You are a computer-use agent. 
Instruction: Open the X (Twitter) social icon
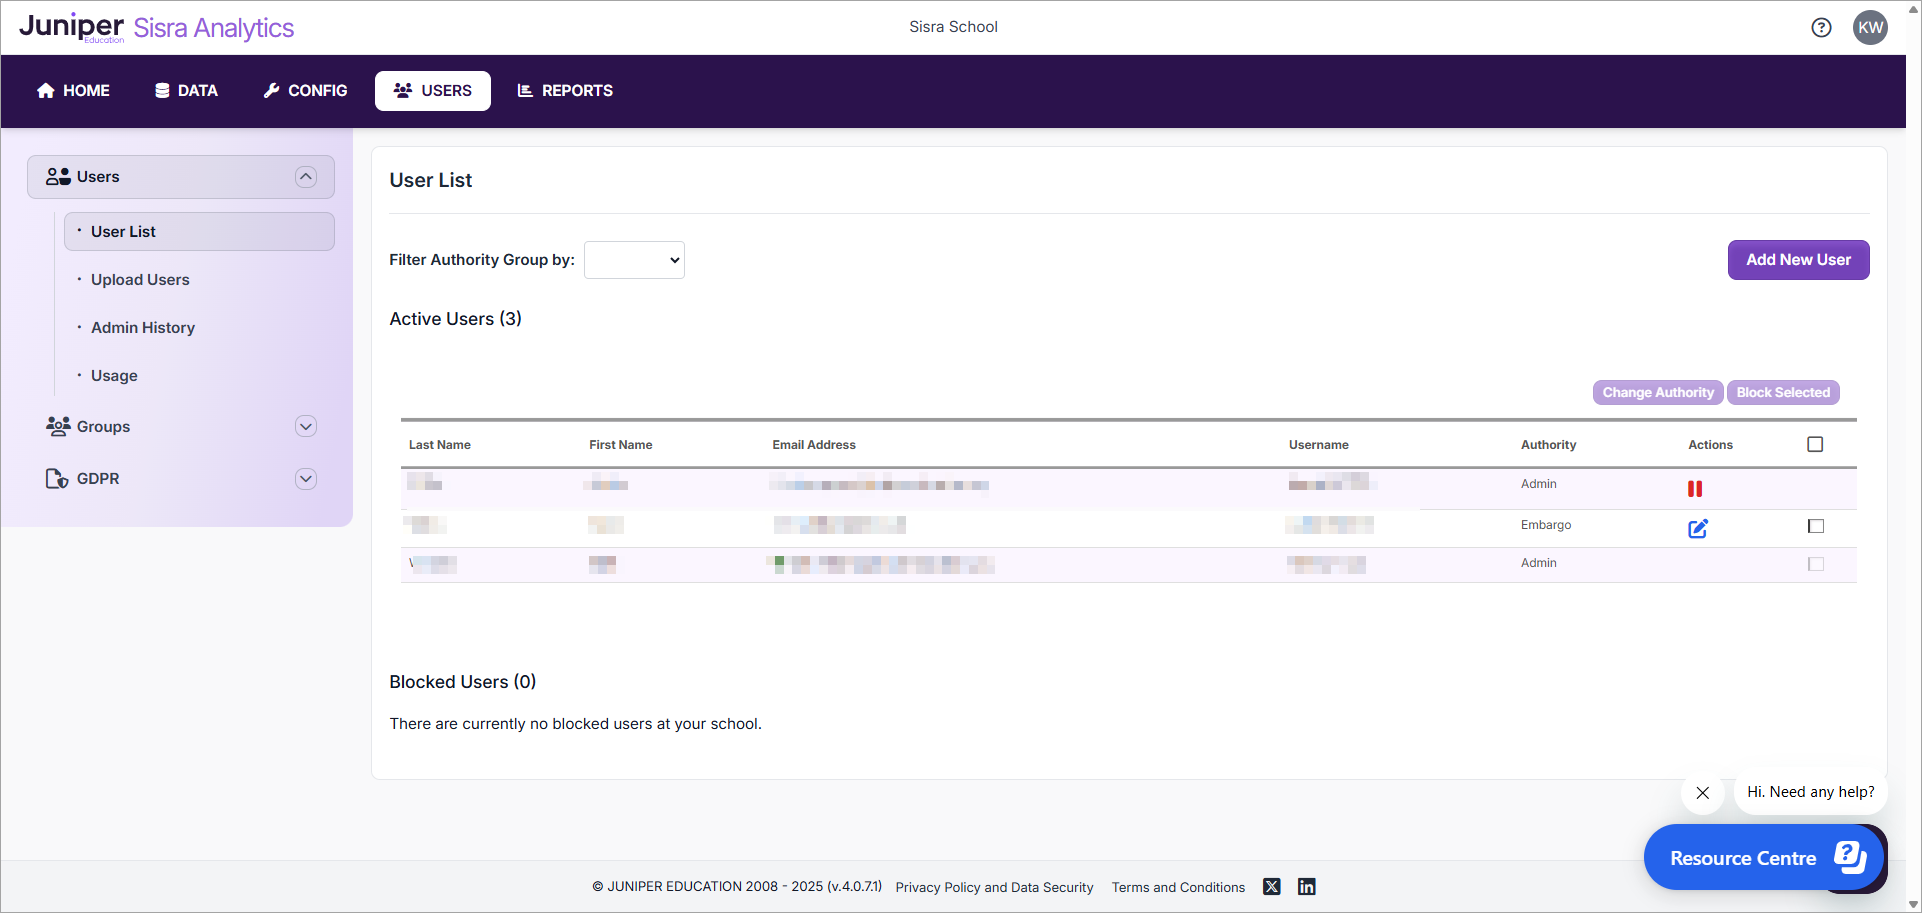(x=1271, y=887)
